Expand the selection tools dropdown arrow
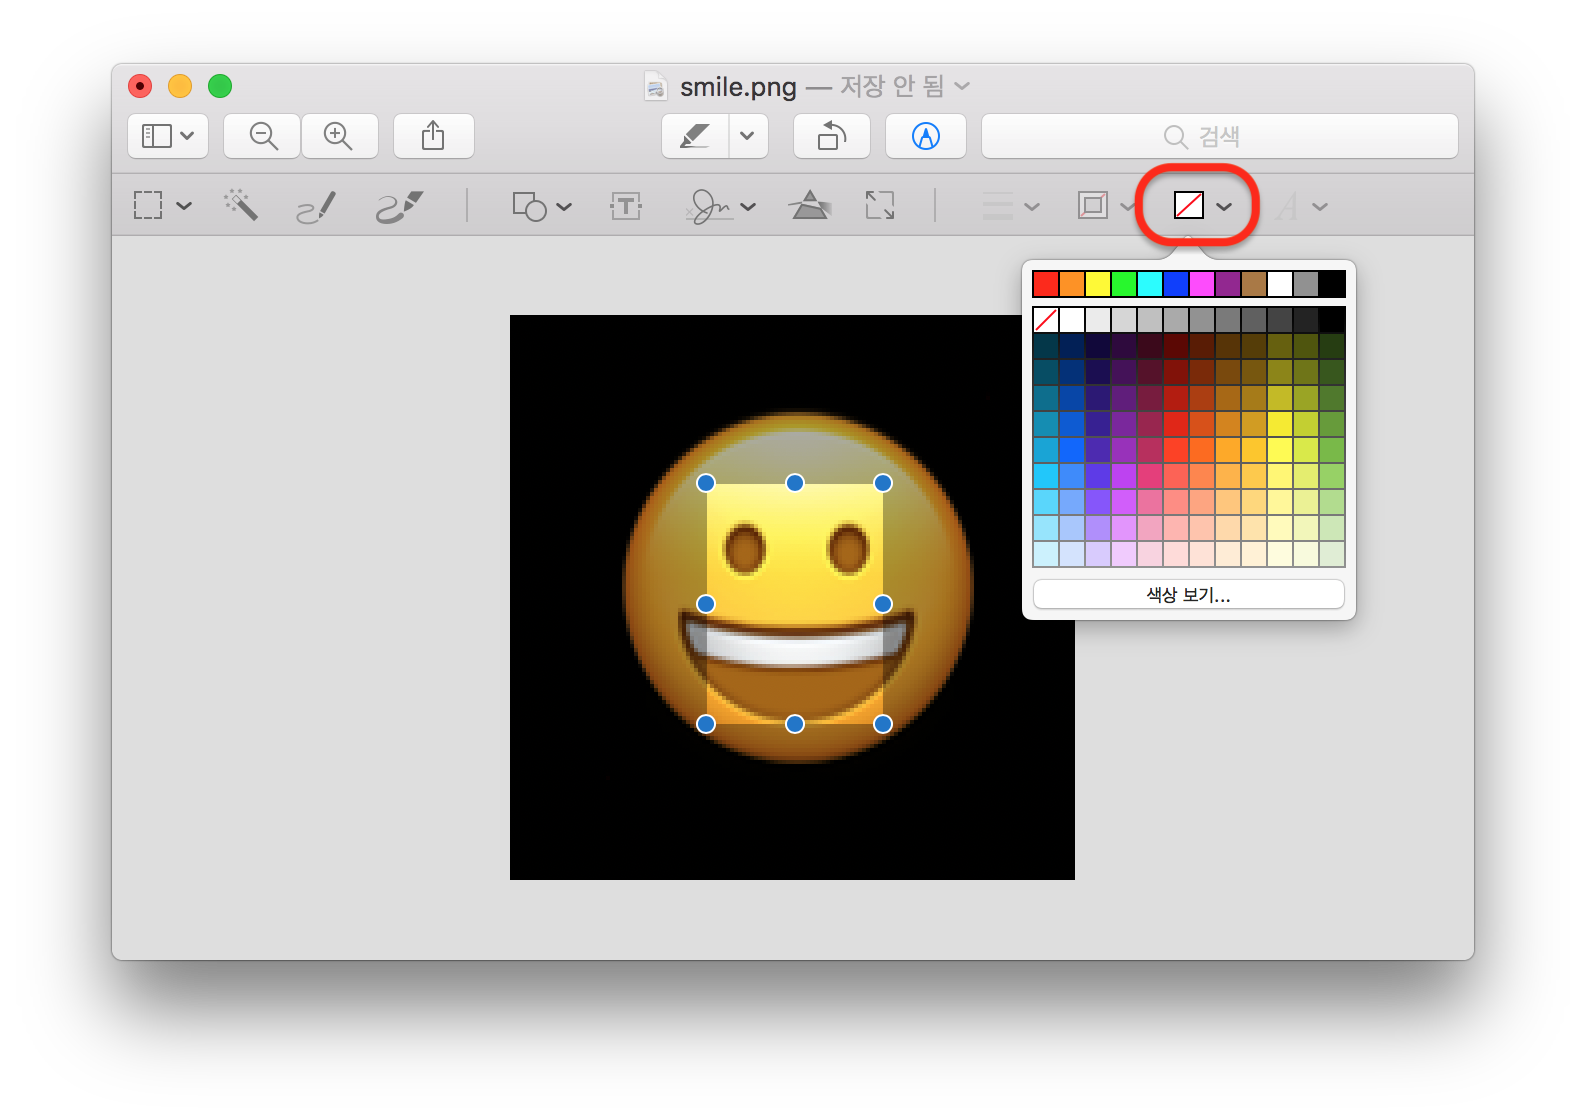The width and height of the screenshot is (1586, 1120). click(x=184, y=206)
